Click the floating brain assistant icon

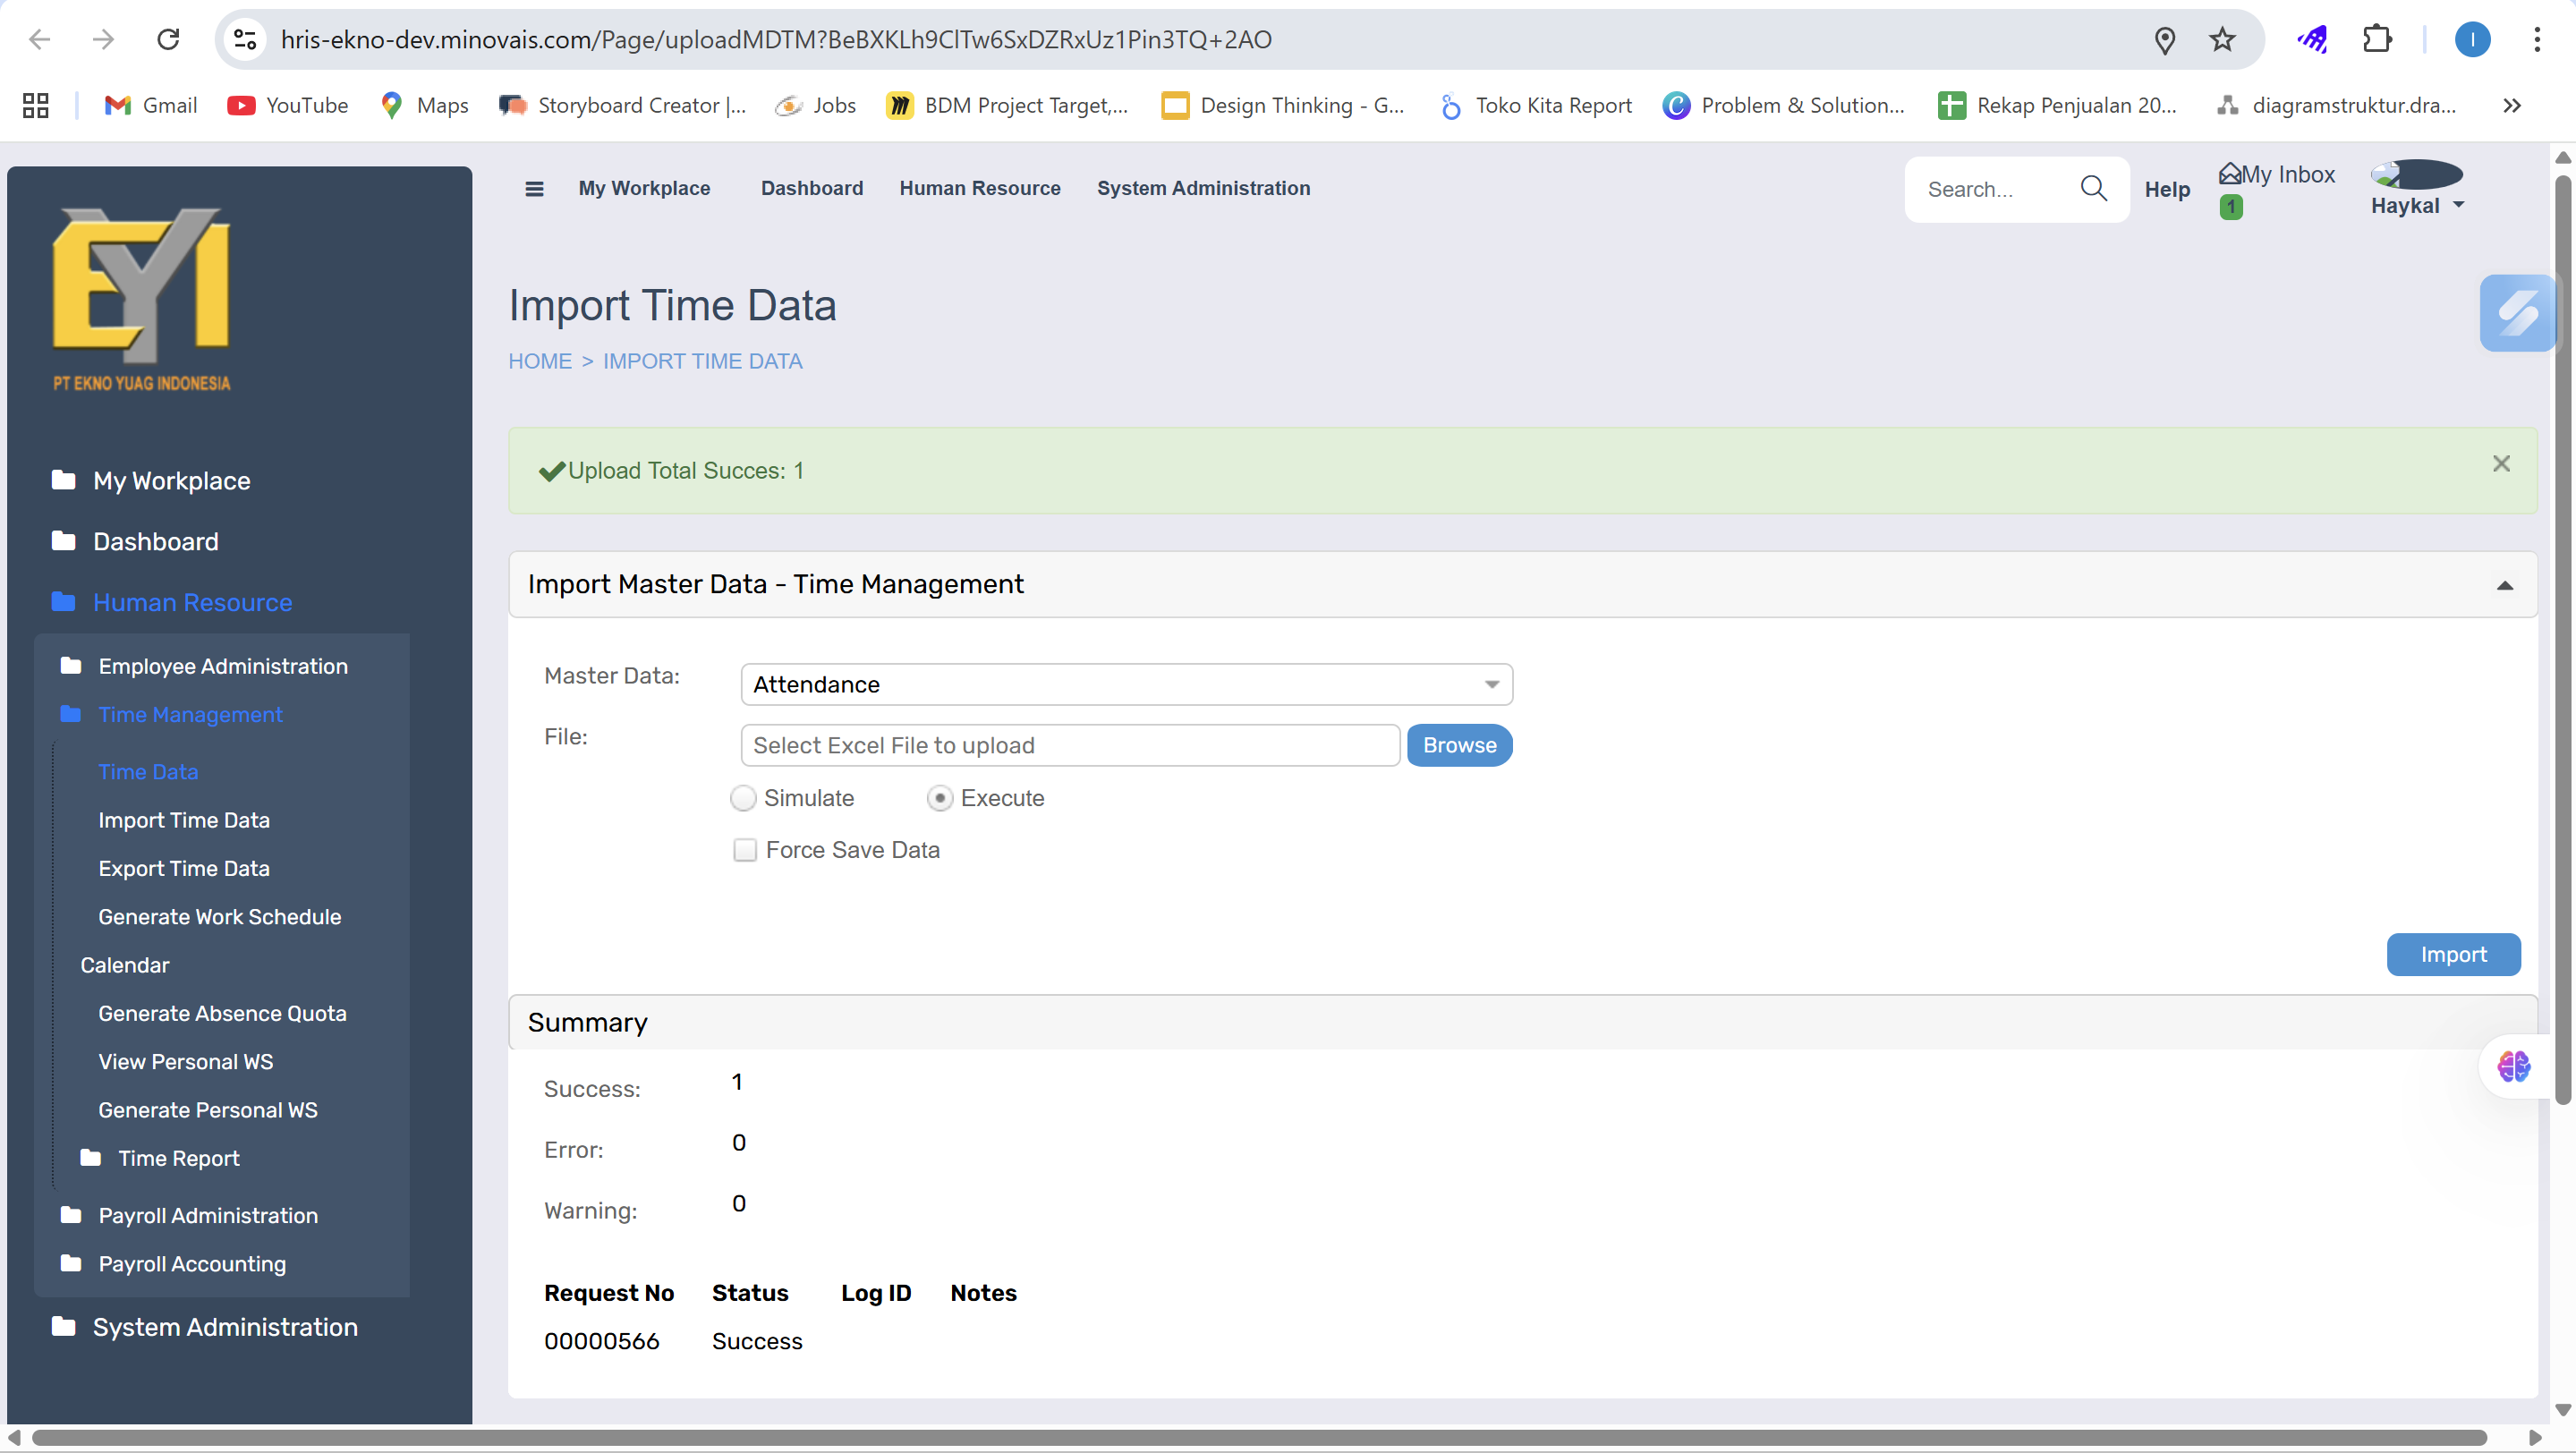coord(2513,1066)
